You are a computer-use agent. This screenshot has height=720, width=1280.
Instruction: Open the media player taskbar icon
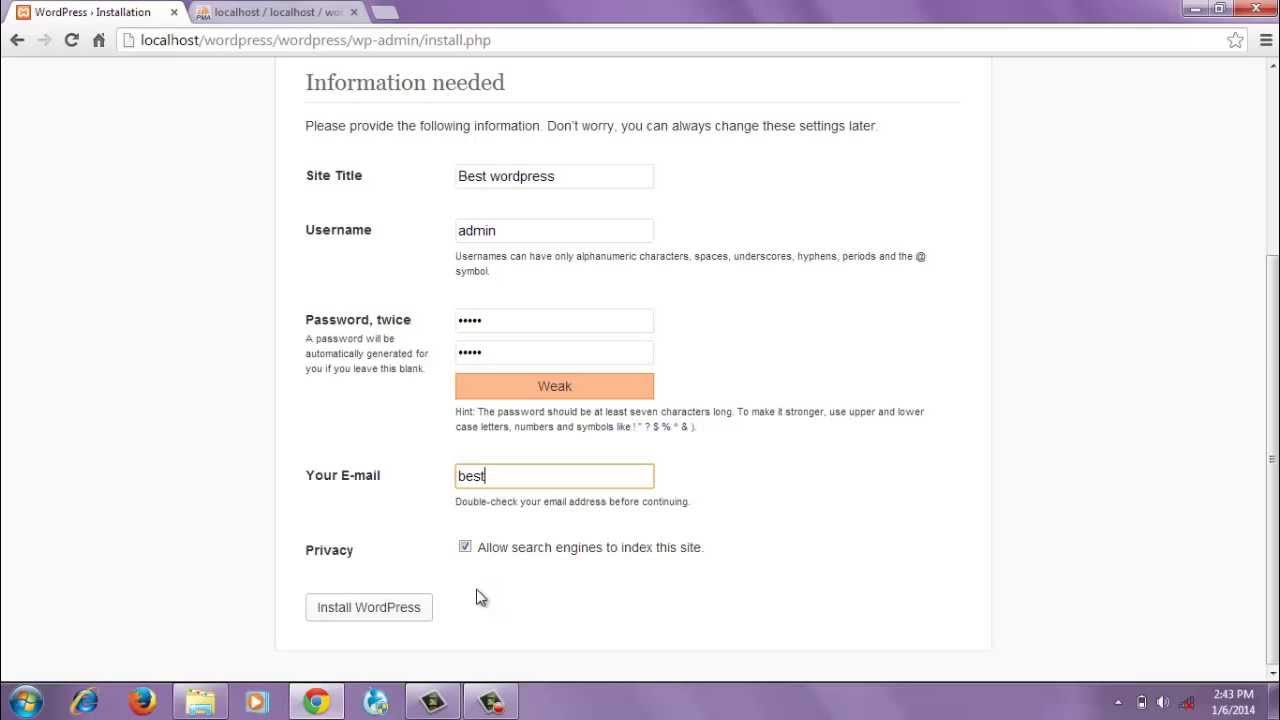pos(257,702)
